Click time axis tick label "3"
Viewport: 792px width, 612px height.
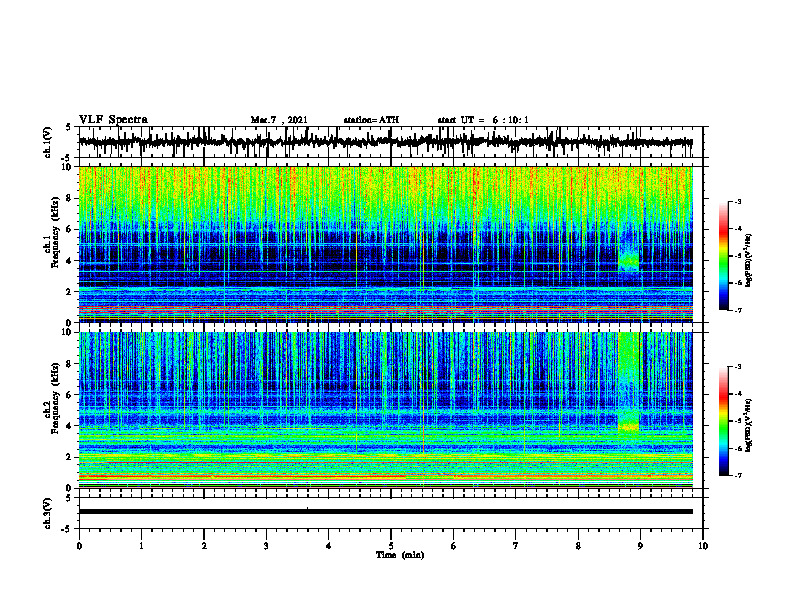pyautogui.click(x=266, y=546)
